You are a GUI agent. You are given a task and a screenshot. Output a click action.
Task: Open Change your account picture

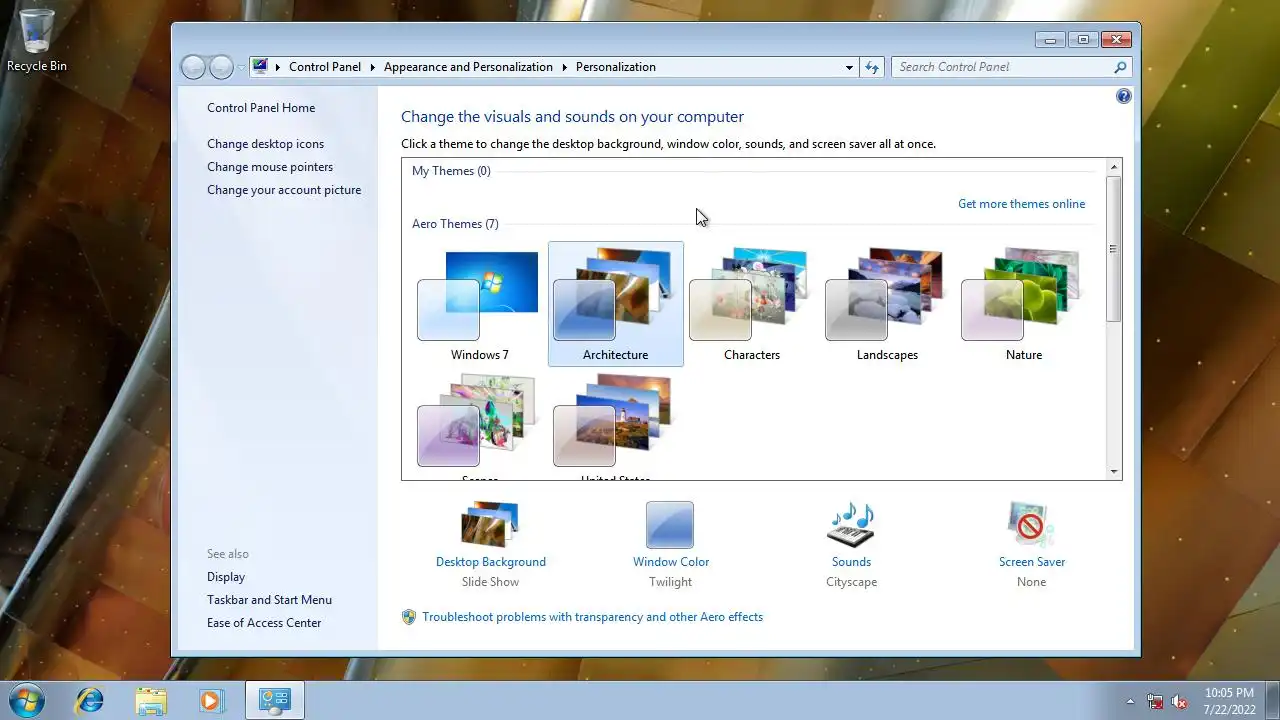click(x=284, y=190)
